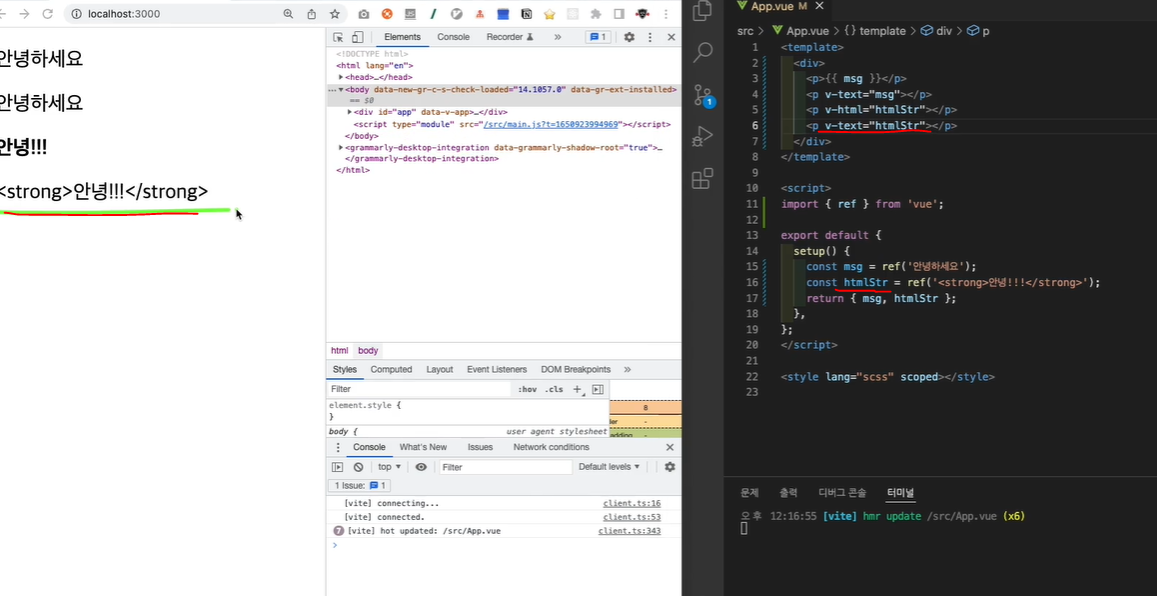This screenshot has height=596, width=1157.
Task: Open VS Code Run and Debug icon
Action: coord(703,136)
